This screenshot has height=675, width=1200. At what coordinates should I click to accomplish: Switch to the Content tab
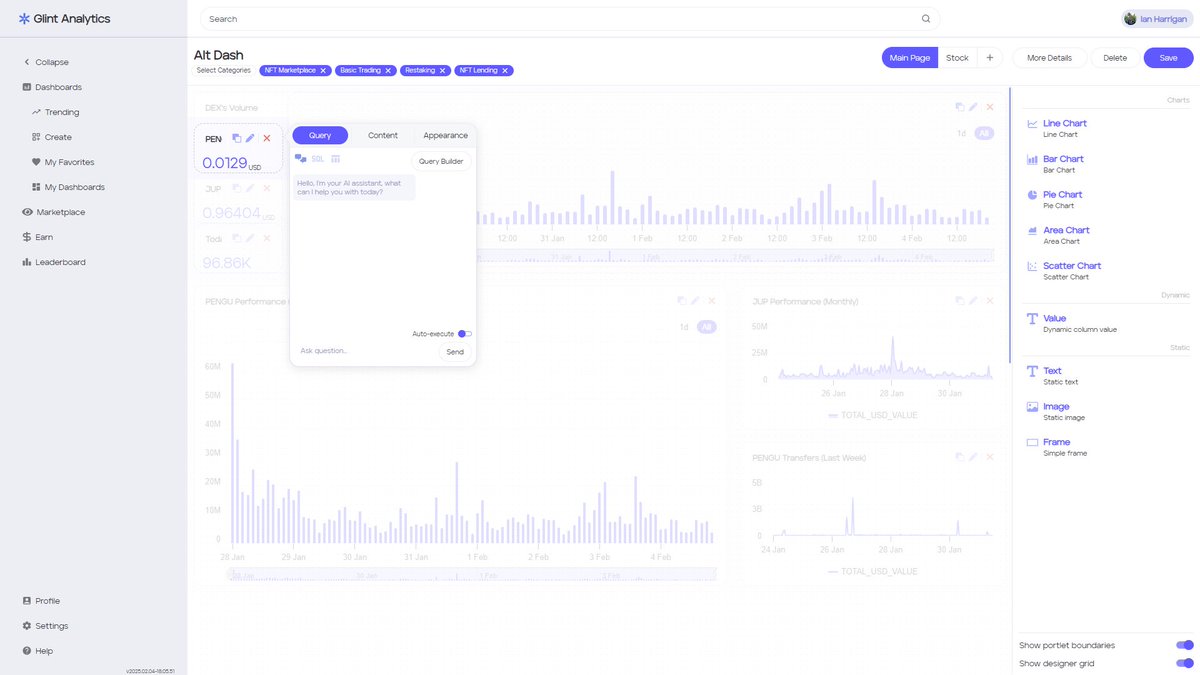pyautogui.click(x=383, y=135)
